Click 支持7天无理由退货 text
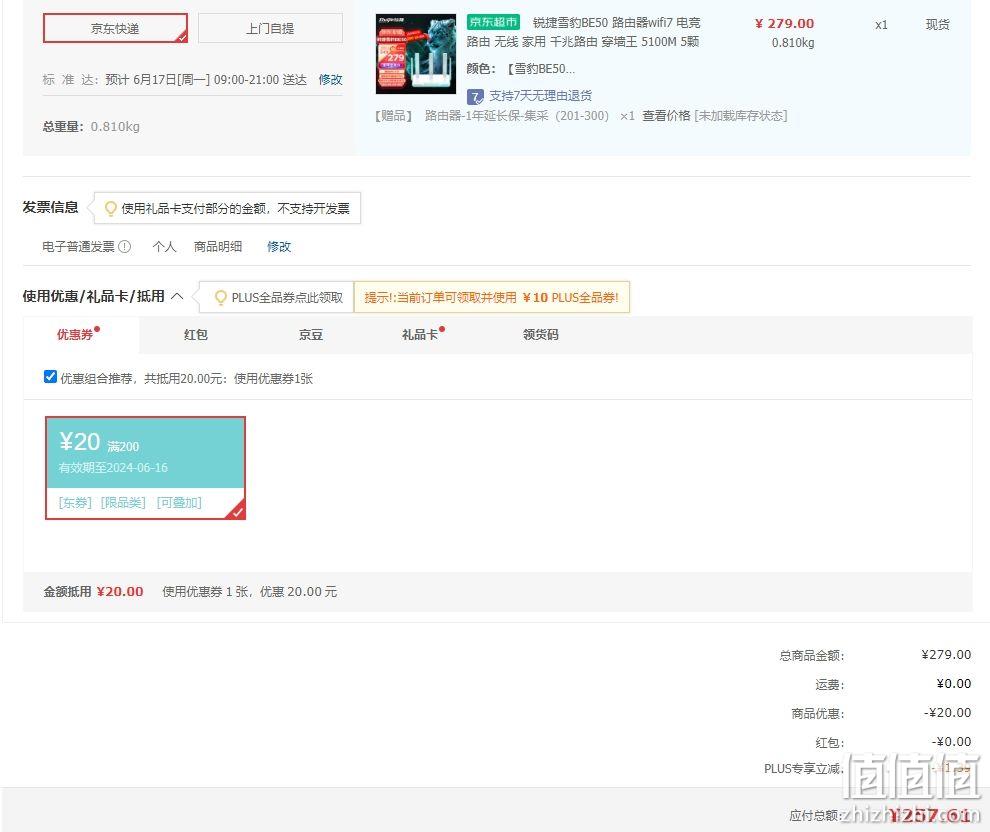990x832 pixels. pyautogui.click(x=540, y=96)
